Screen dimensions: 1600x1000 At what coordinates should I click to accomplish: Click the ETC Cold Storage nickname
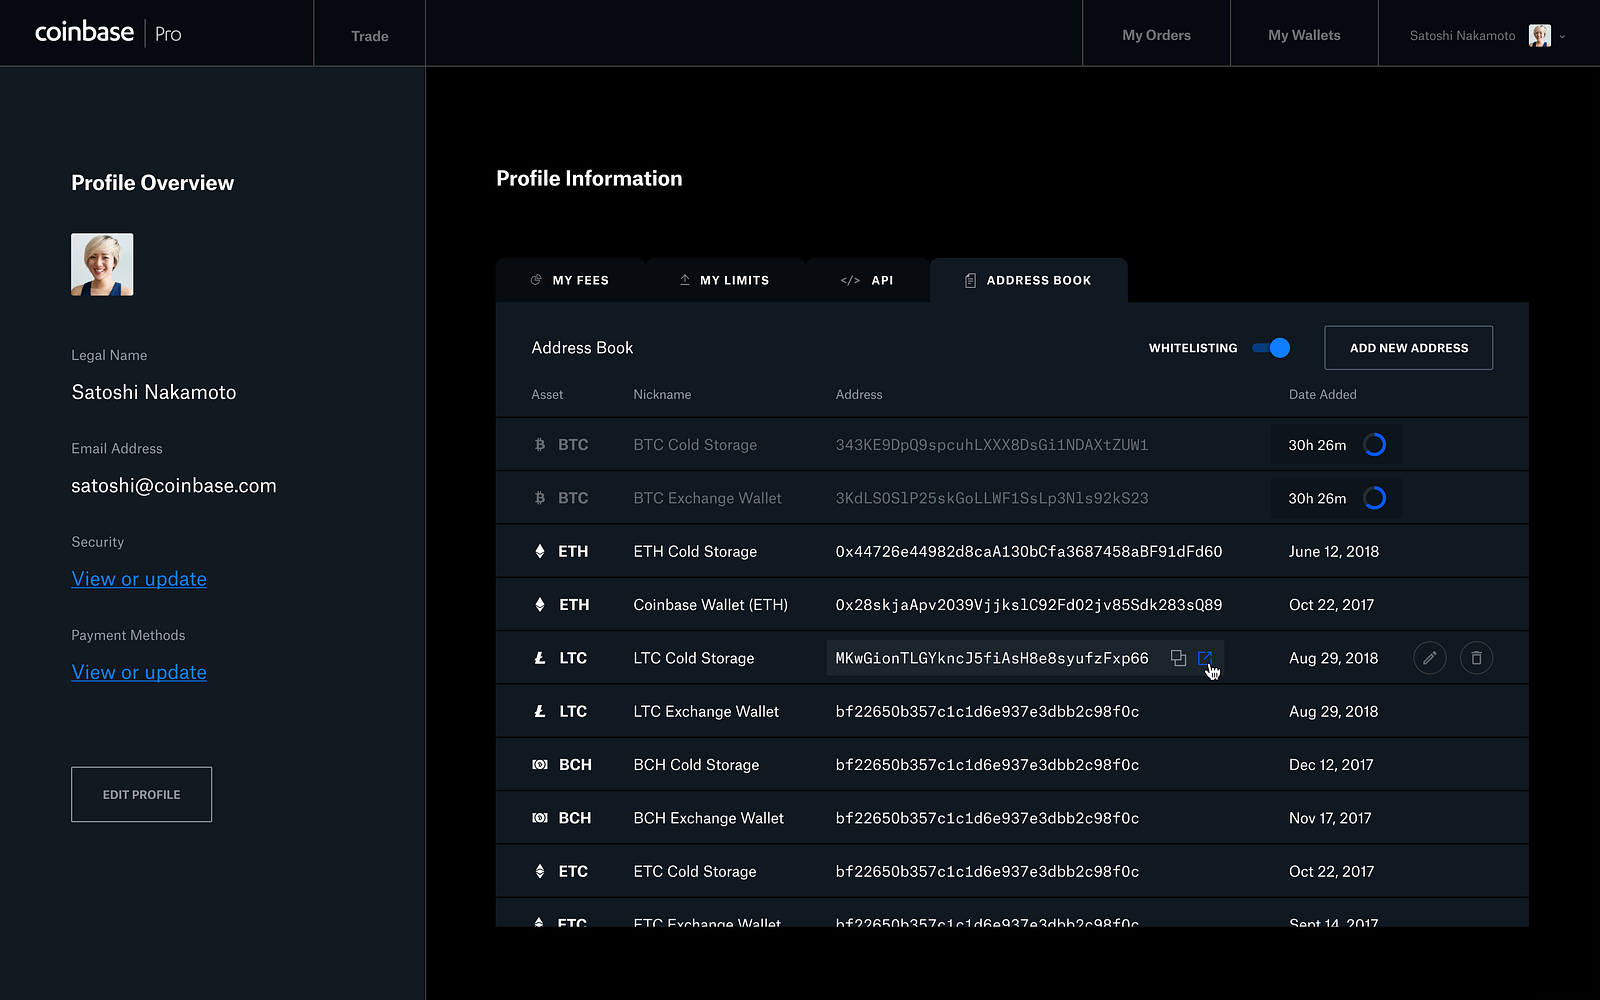coord(695,872)
